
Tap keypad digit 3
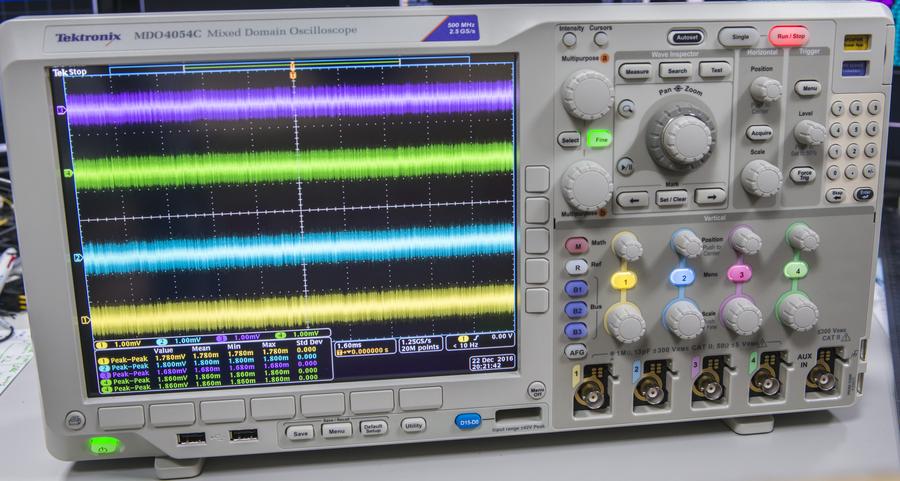point(871,150)
